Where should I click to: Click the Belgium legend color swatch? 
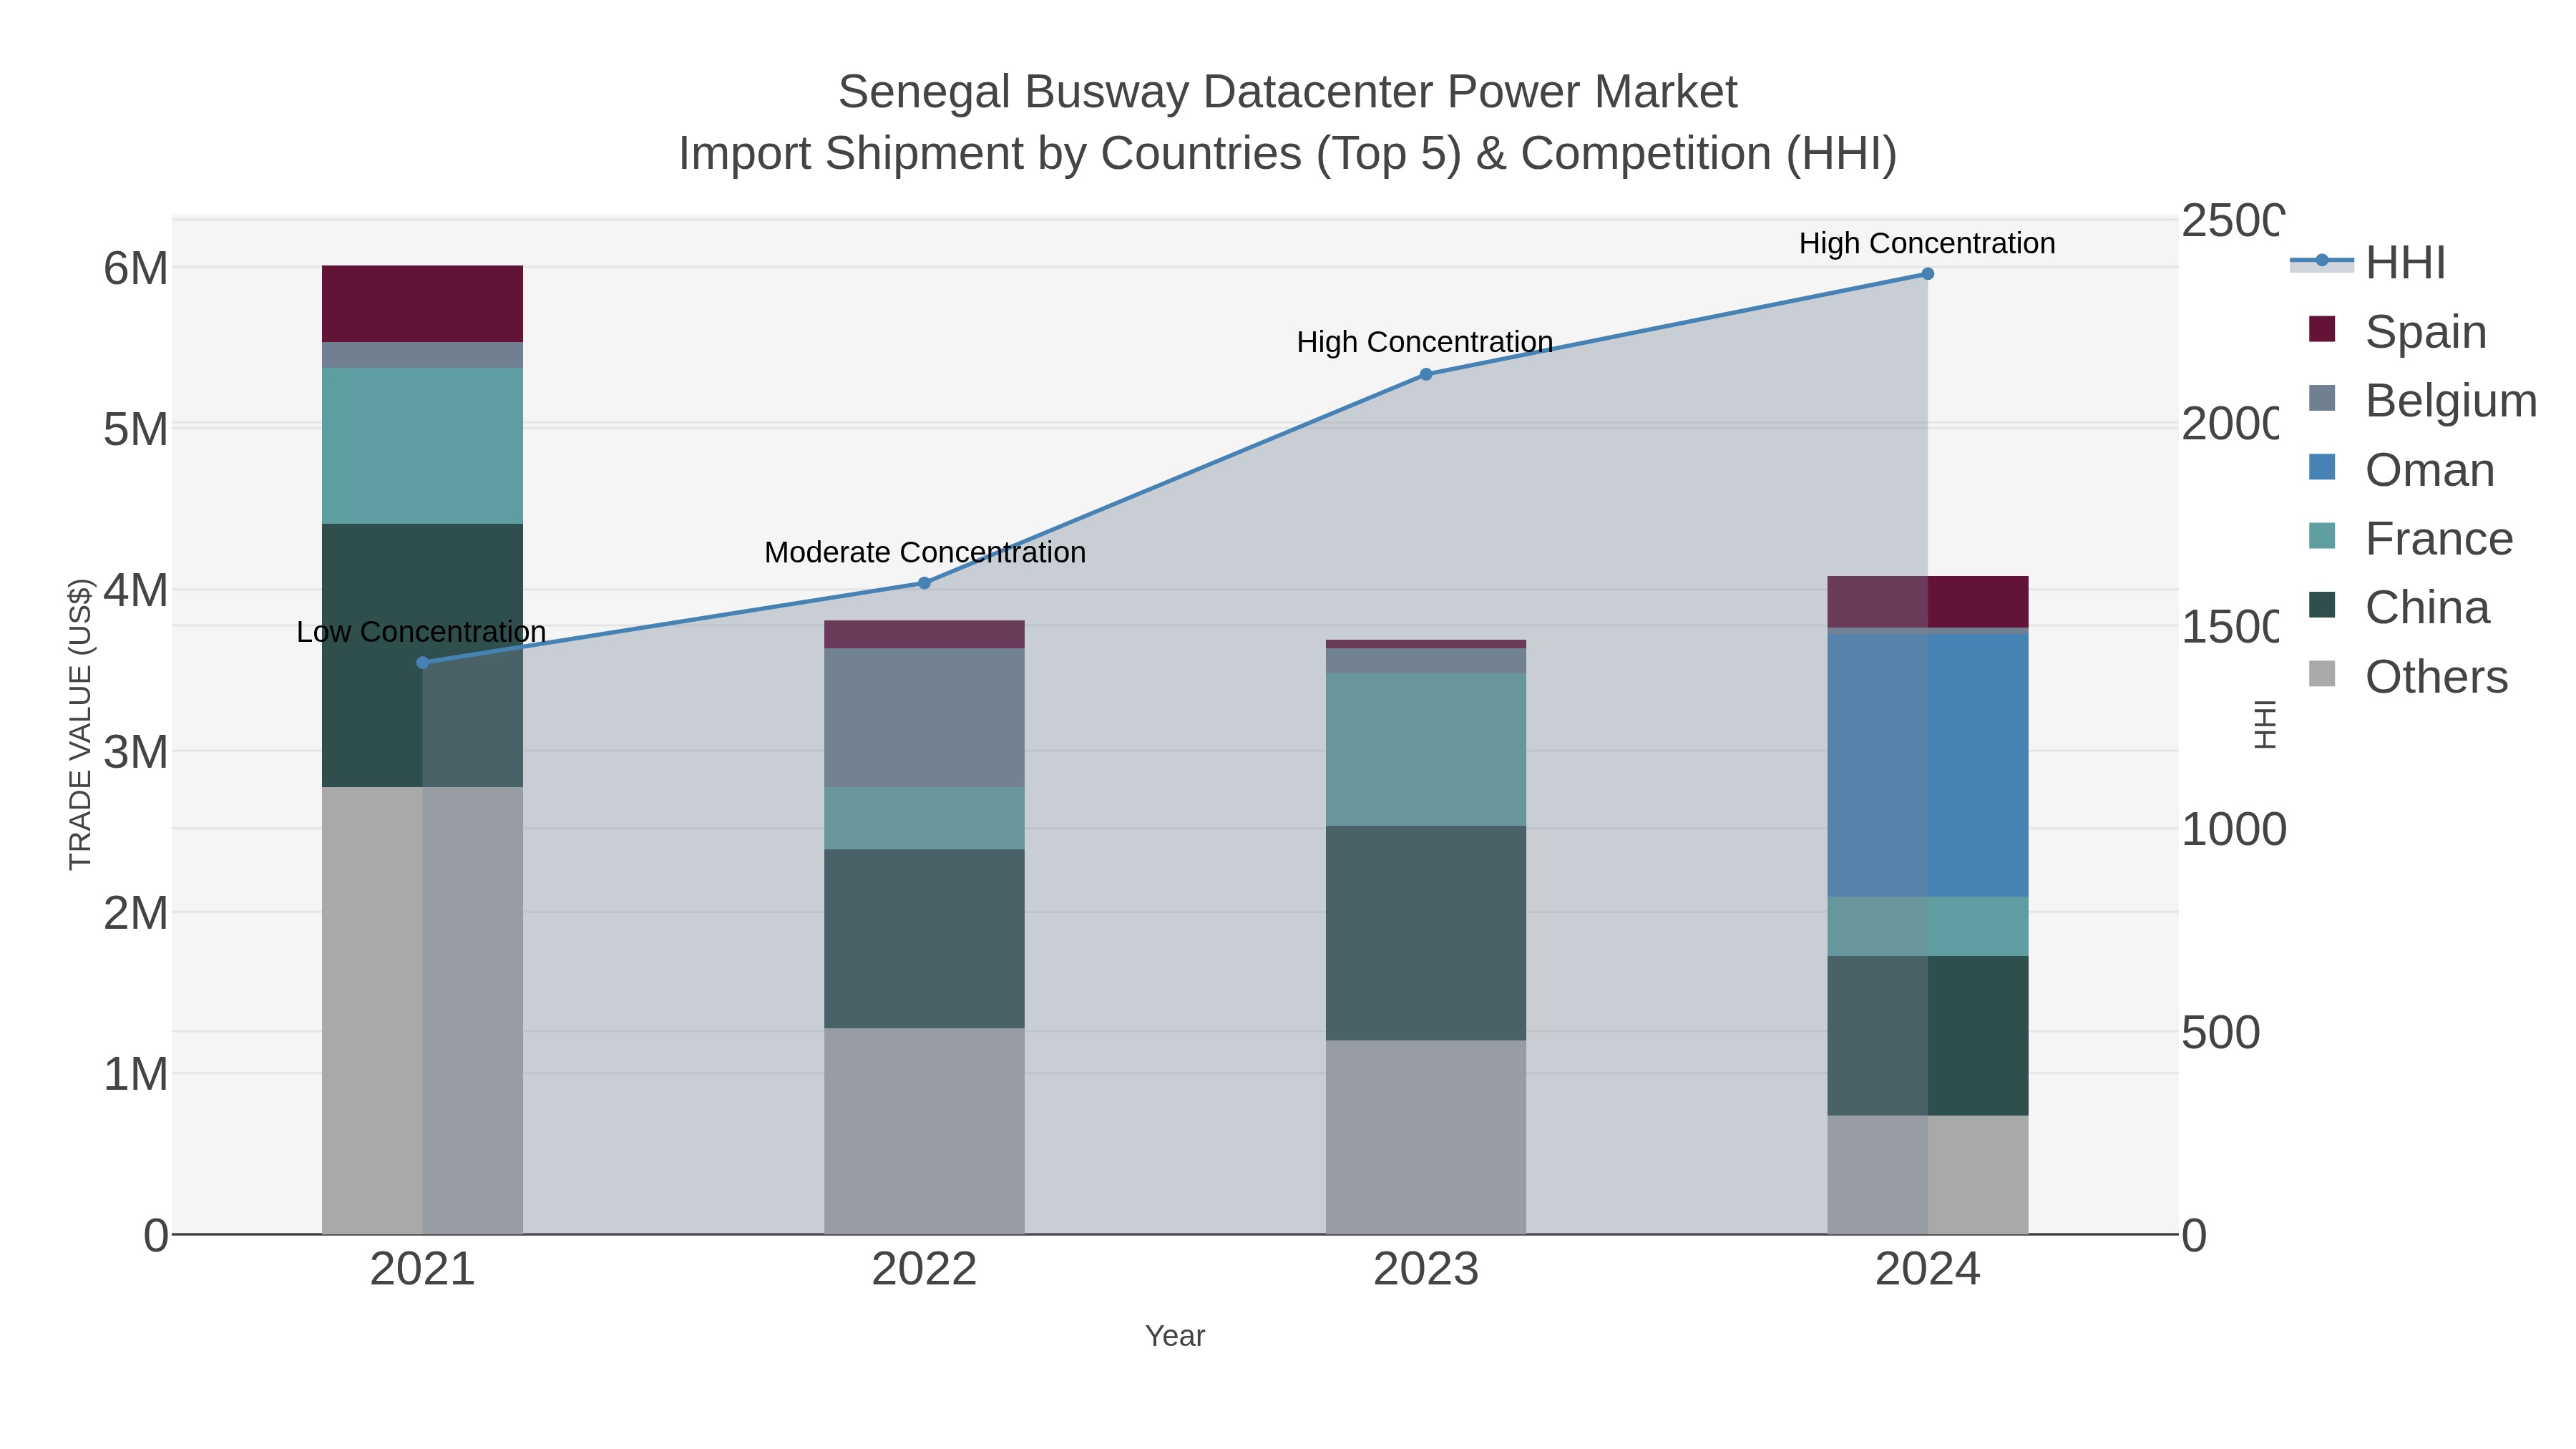click(2322, 398)
